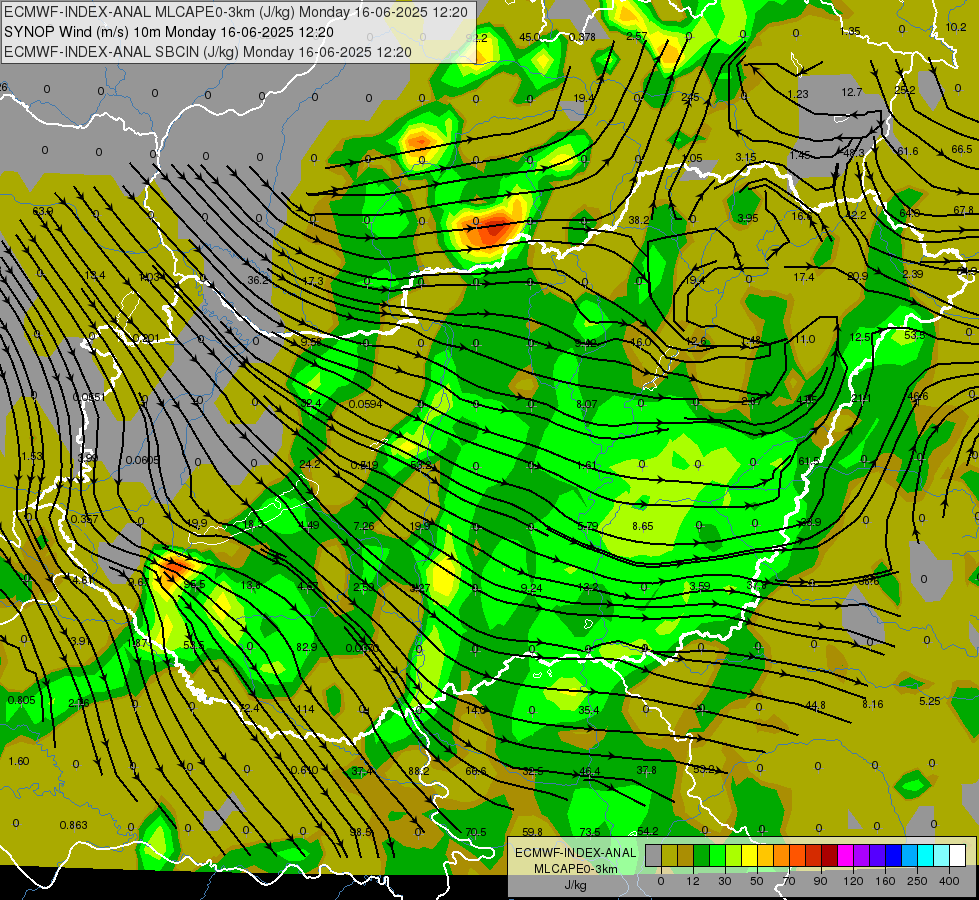Image resolution: width=979 pixels, height=900 pixels.
Task: Select the lime yellow-green legend swatch
Action: coord(734,855)
